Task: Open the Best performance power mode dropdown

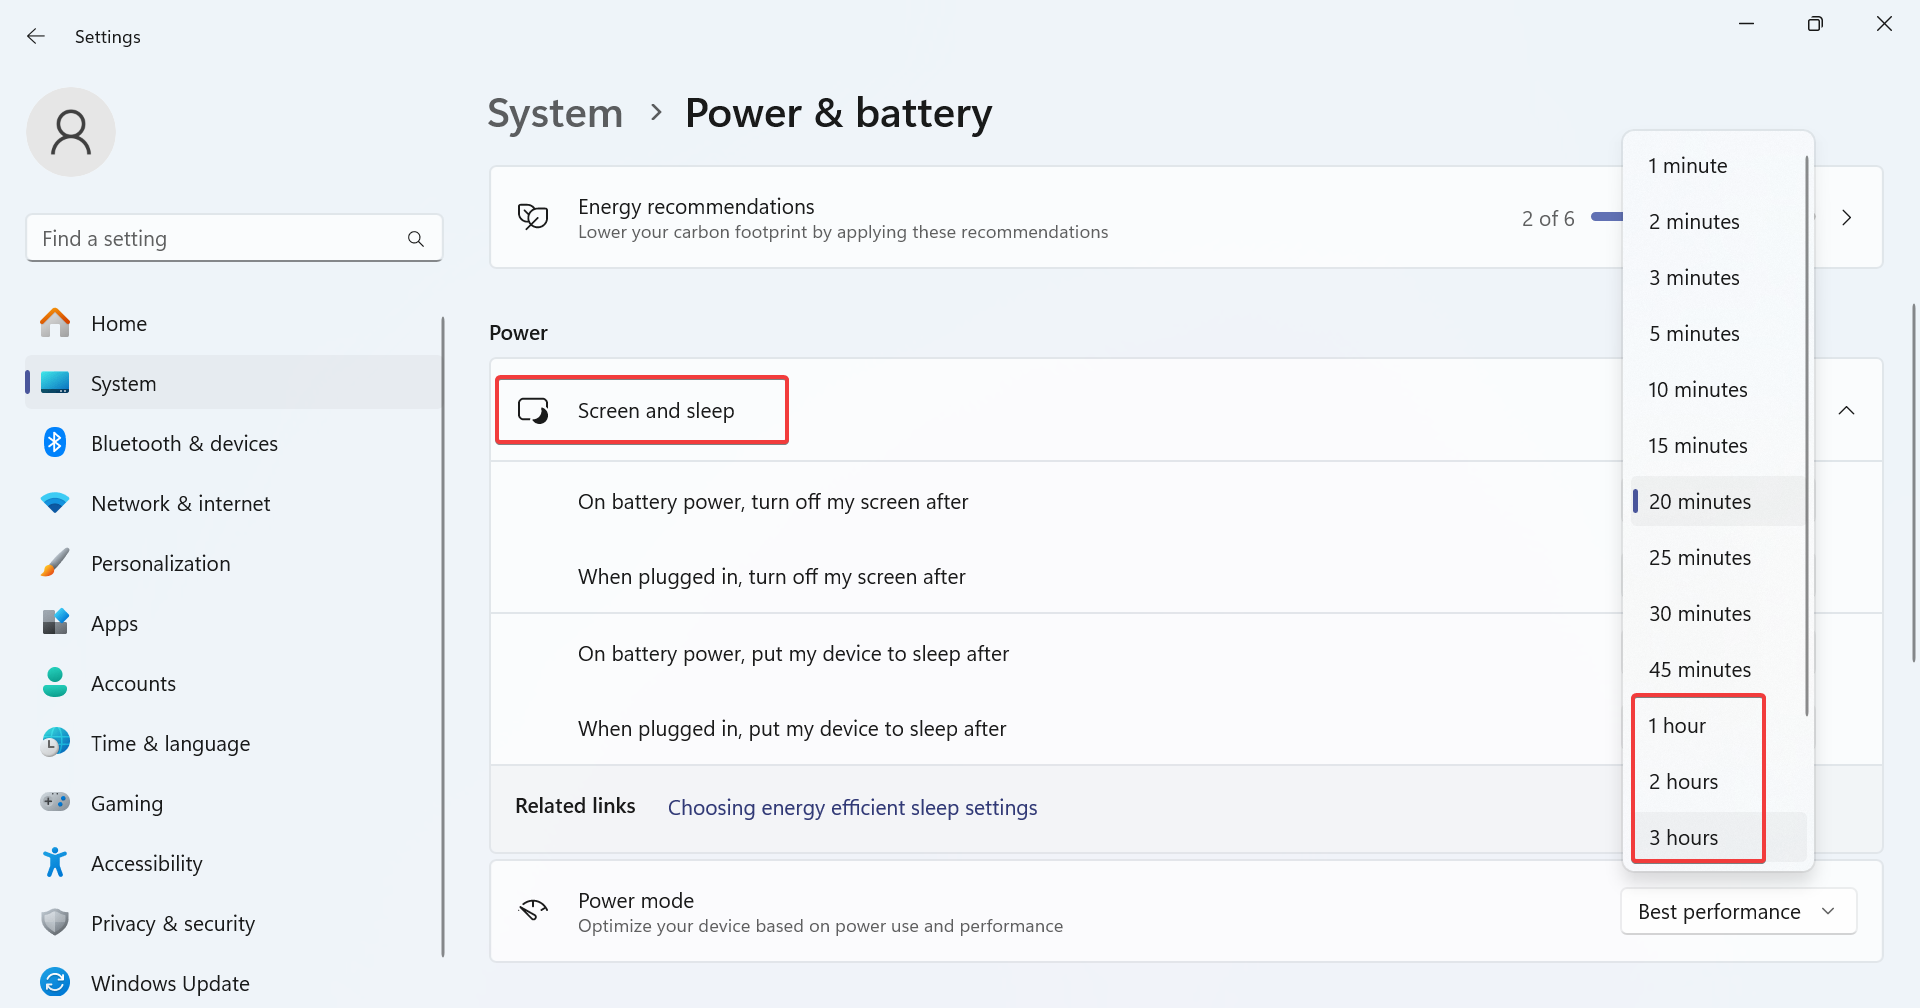Action: coord(1739,911)
